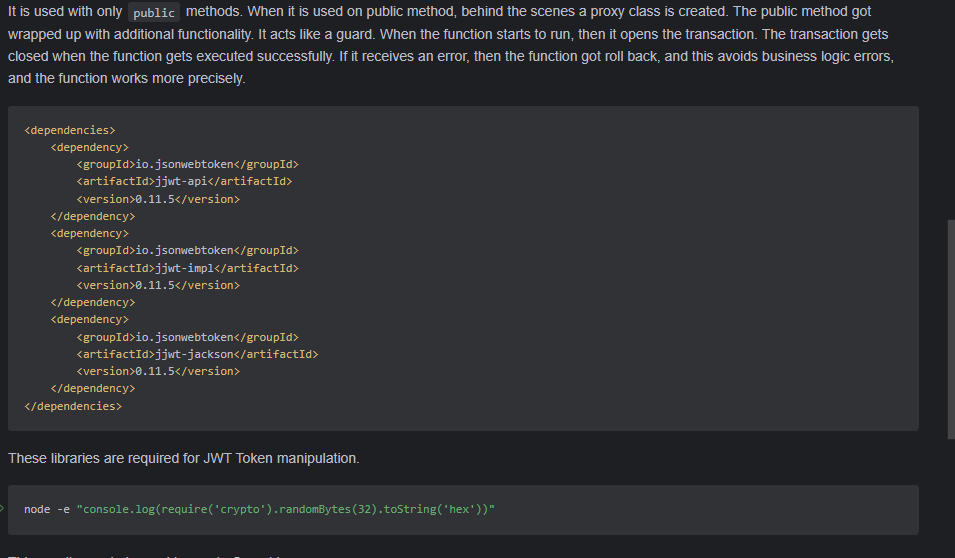Screen dimensions: 955x558
Task: Click the artifactId jjwt-jackson line
Action: click(197, 354)
